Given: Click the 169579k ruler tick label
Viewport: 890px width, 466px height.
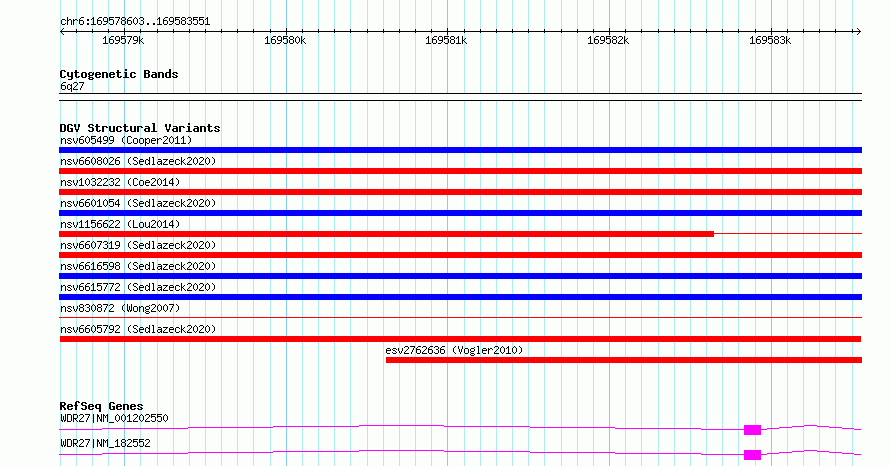Looking at the screenshot, I should 123,40.
